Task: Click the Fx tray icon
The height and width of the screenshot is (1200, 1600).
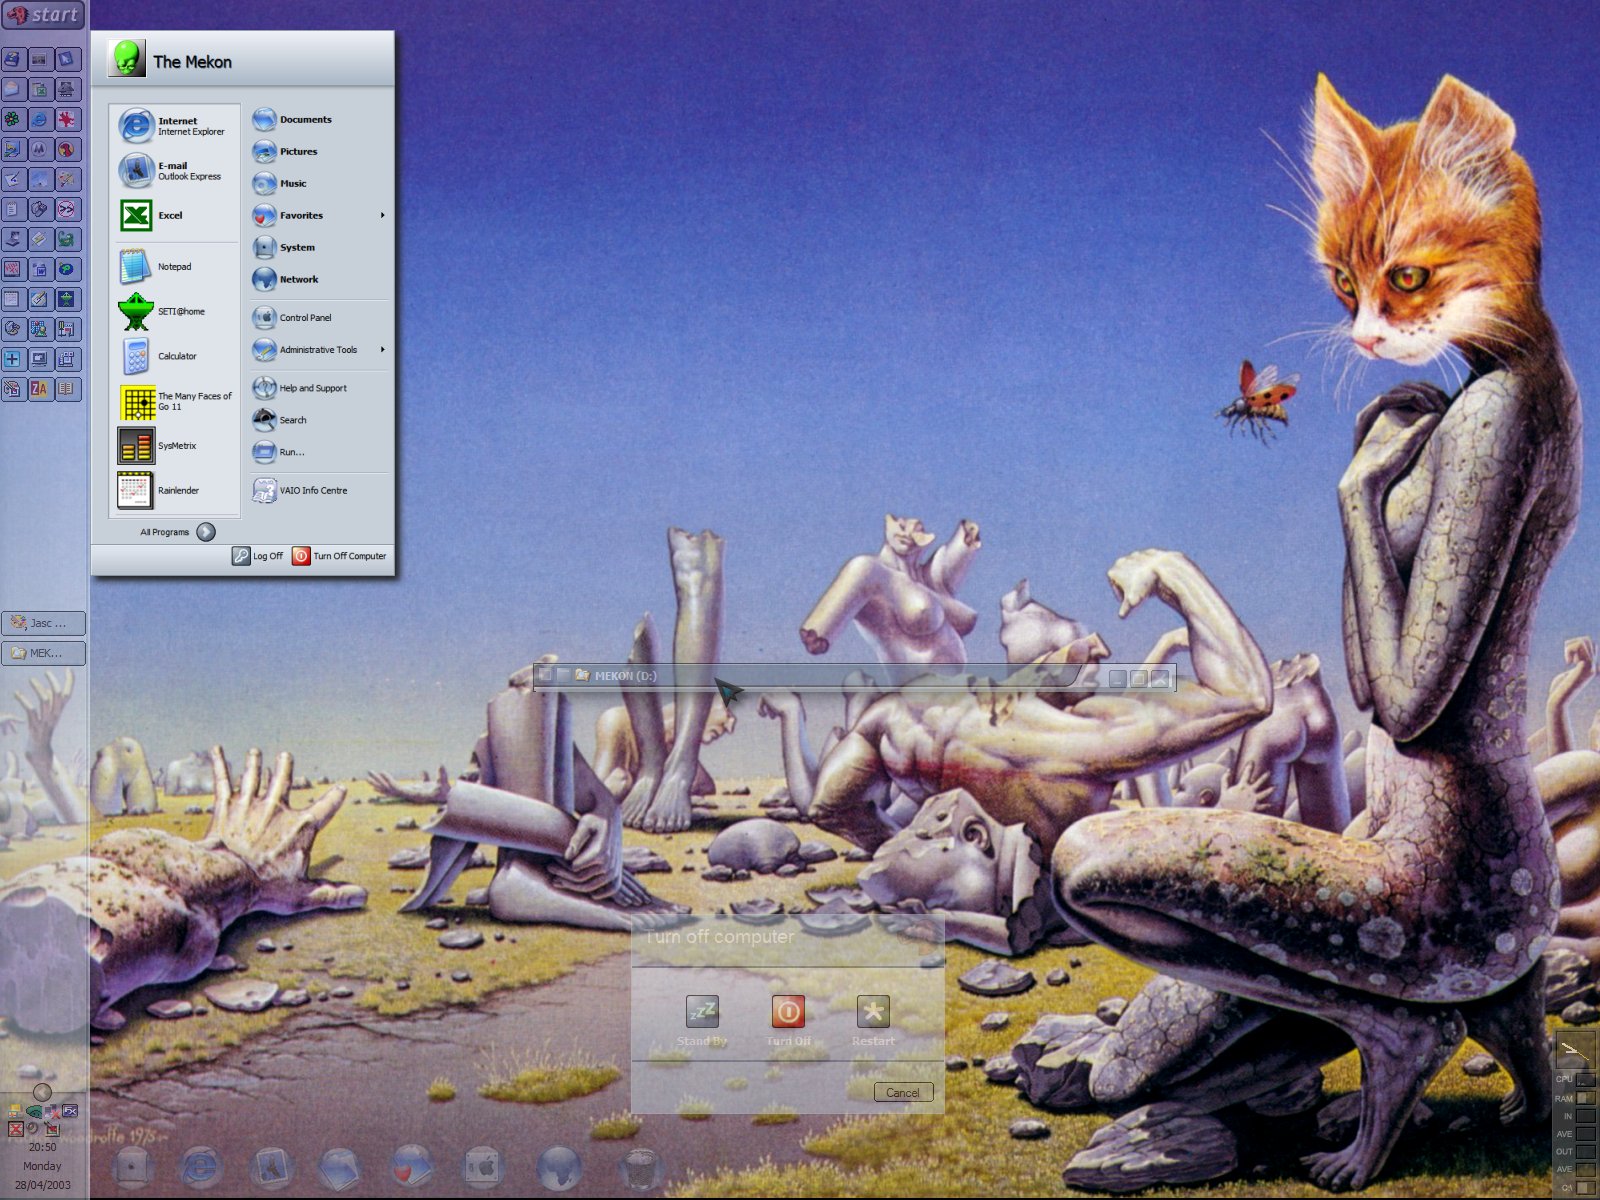Action: 70,1111
